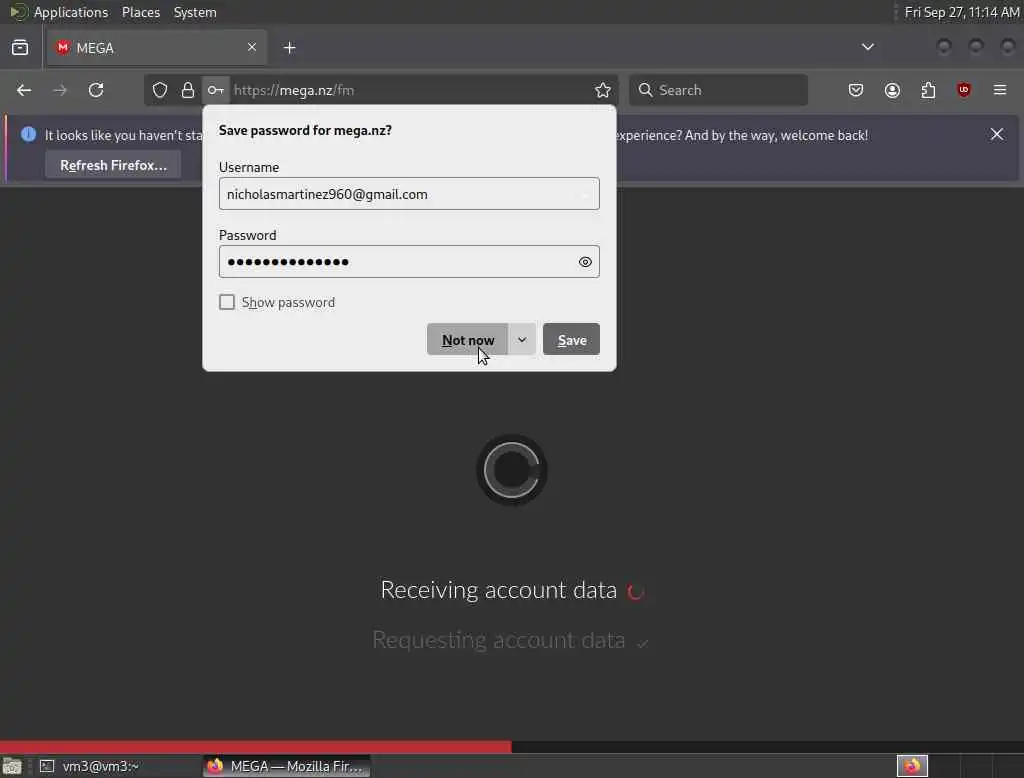Open Firefox View icon beside tabs

20,47
